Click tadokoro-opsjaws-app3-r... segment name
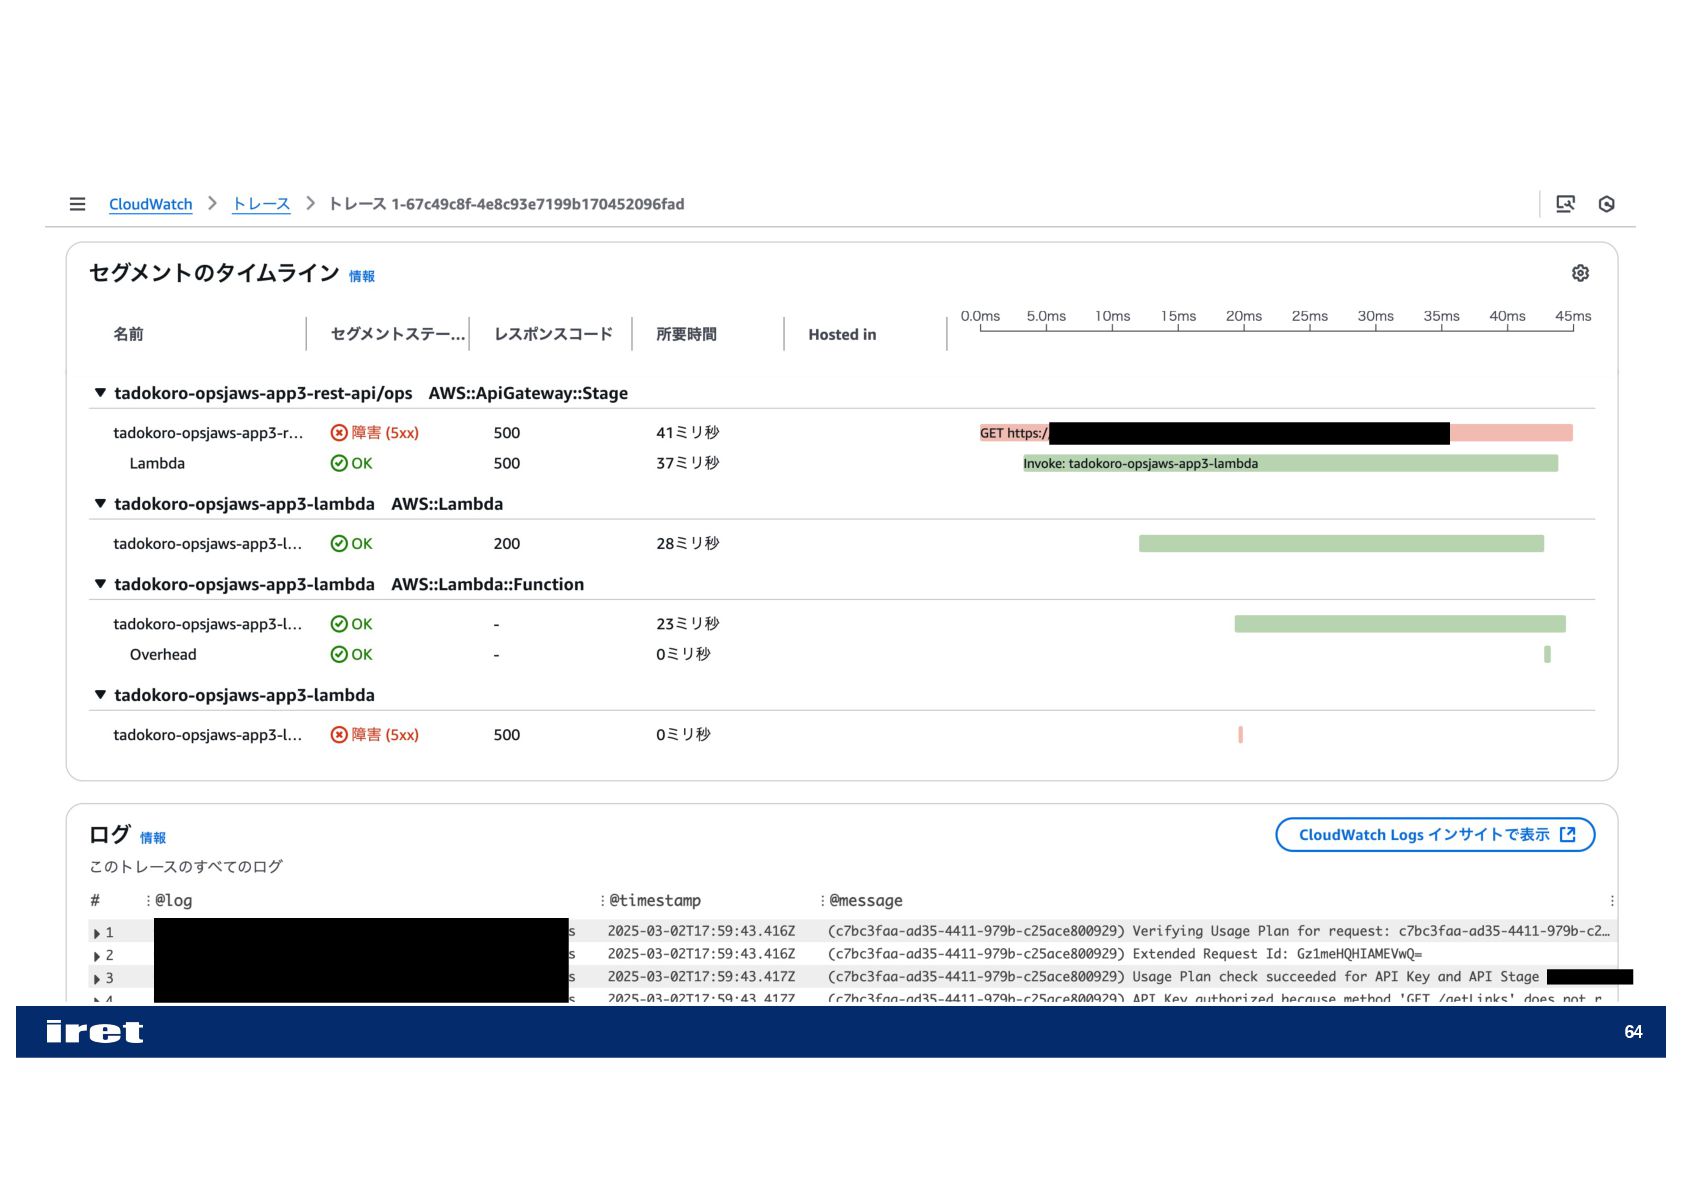Image resolution: width=1683 pixels, height=1190 pixels. tap(208, 433)
